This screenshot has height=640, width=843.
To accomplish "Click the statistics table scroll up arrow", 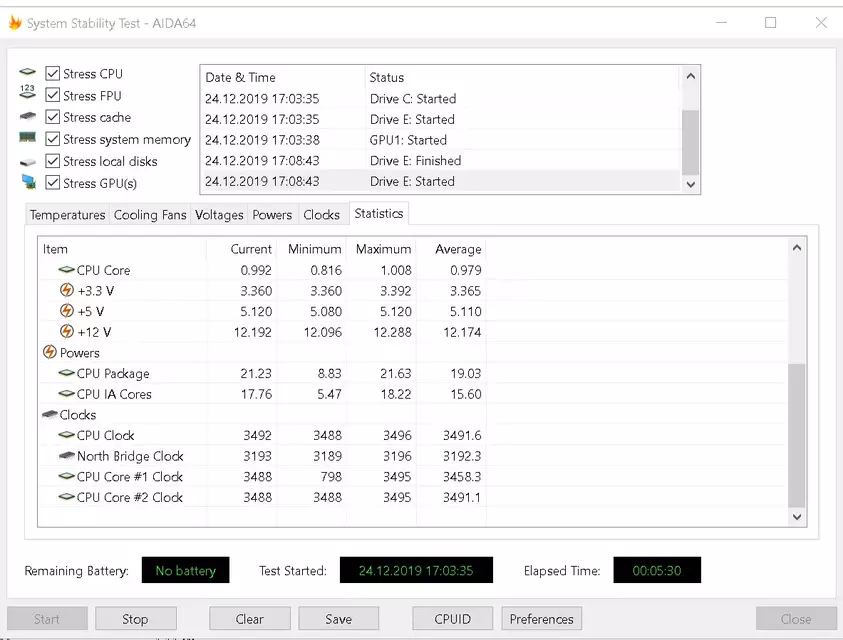I will click(x=797, y=247).
